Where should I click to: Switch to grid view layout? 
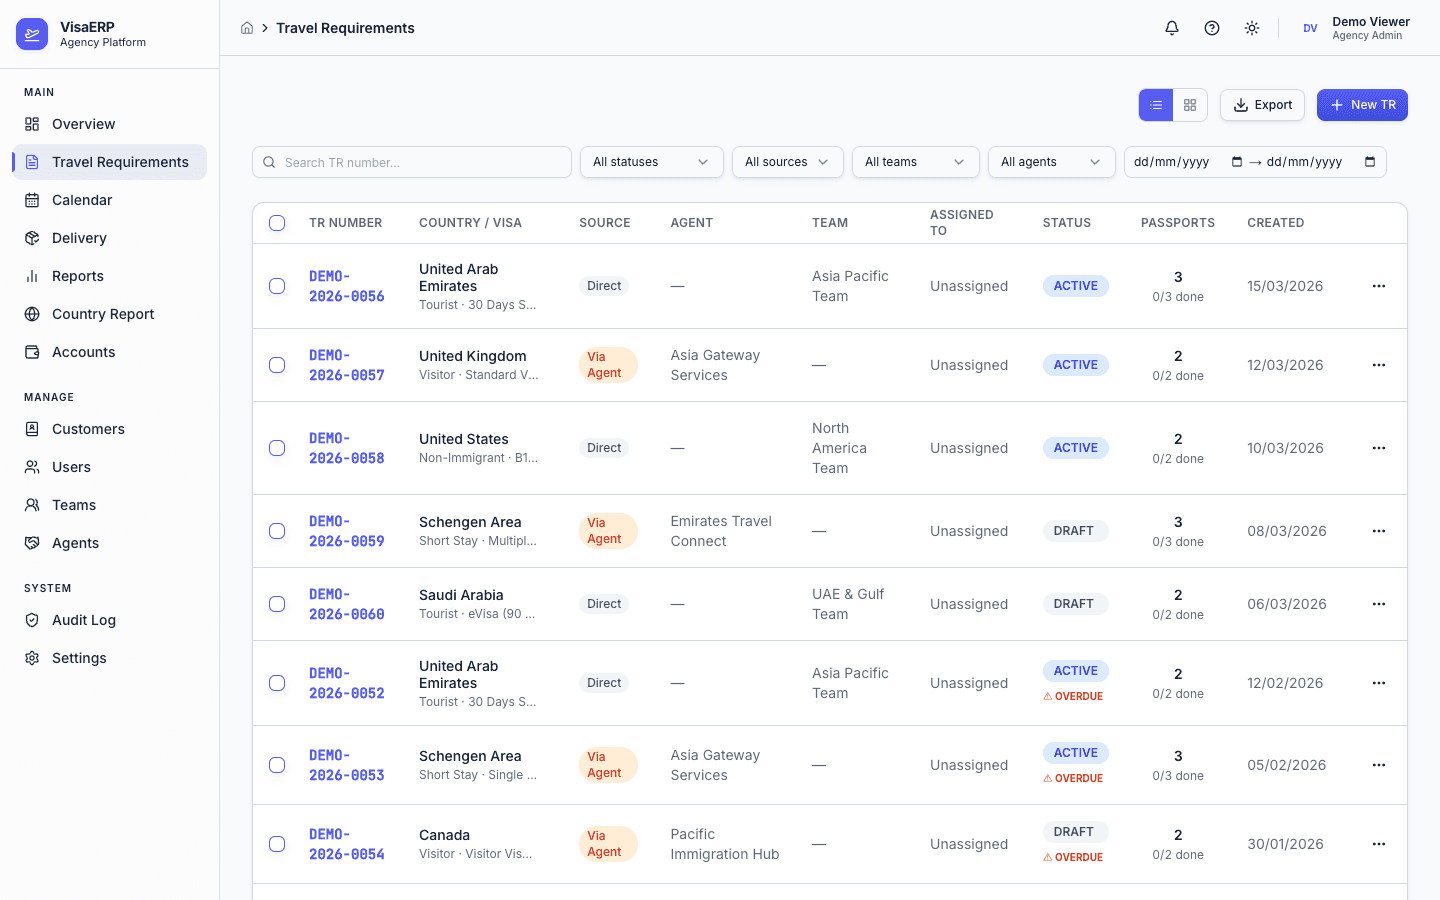[x=1190, y=104]
